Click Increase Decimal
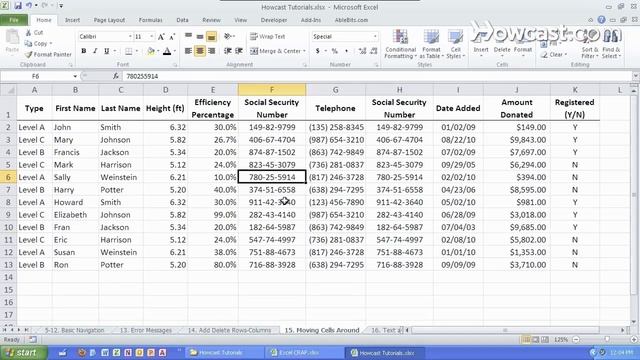The height and width of the screenshot is (360, 640). point(362,51)
